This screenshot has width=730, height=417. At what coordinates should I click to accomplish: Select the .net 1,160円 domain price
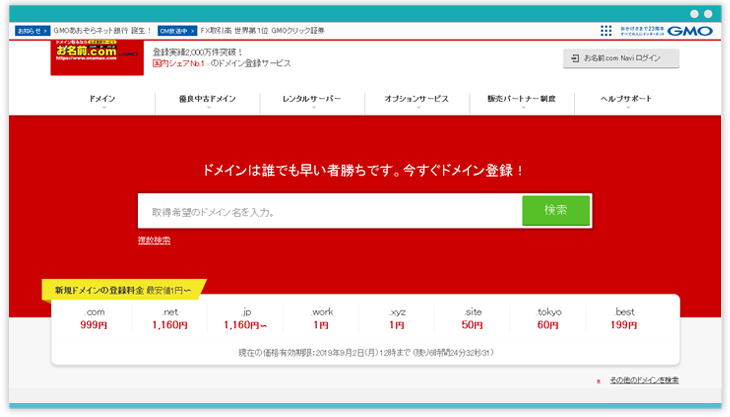click(x=170, y=318)
